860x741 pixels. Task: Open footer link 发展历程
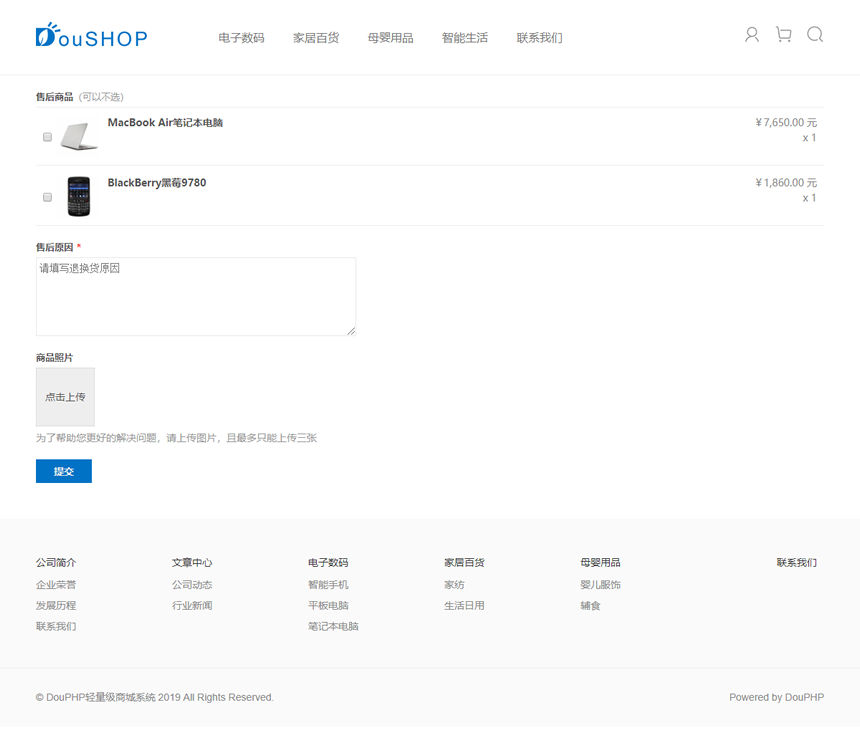pos(56,606)
